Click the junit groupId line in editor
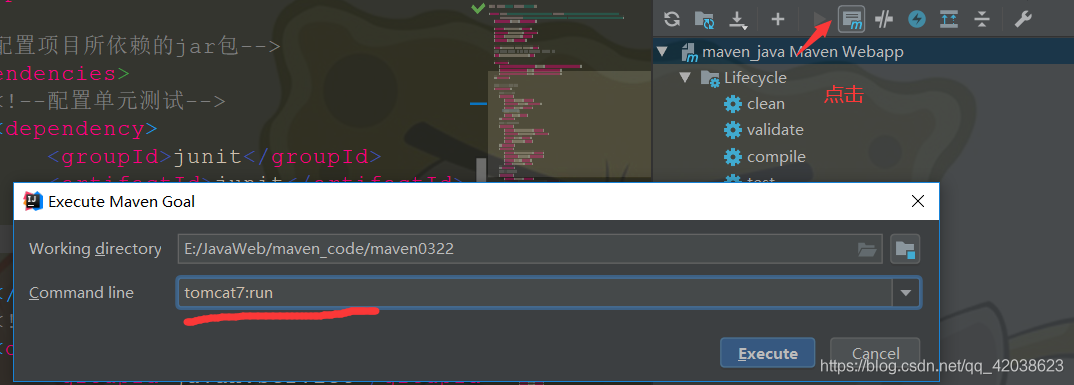This screenshot has height=385, width=1074. point(214,157)
